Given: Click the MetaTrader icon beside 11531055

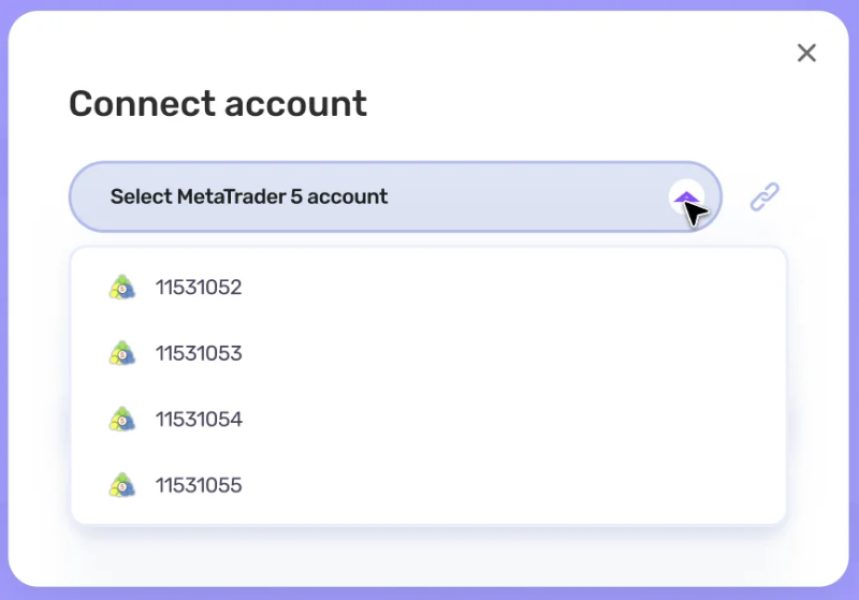Looking at the screenshot, I should coord(122,486).
